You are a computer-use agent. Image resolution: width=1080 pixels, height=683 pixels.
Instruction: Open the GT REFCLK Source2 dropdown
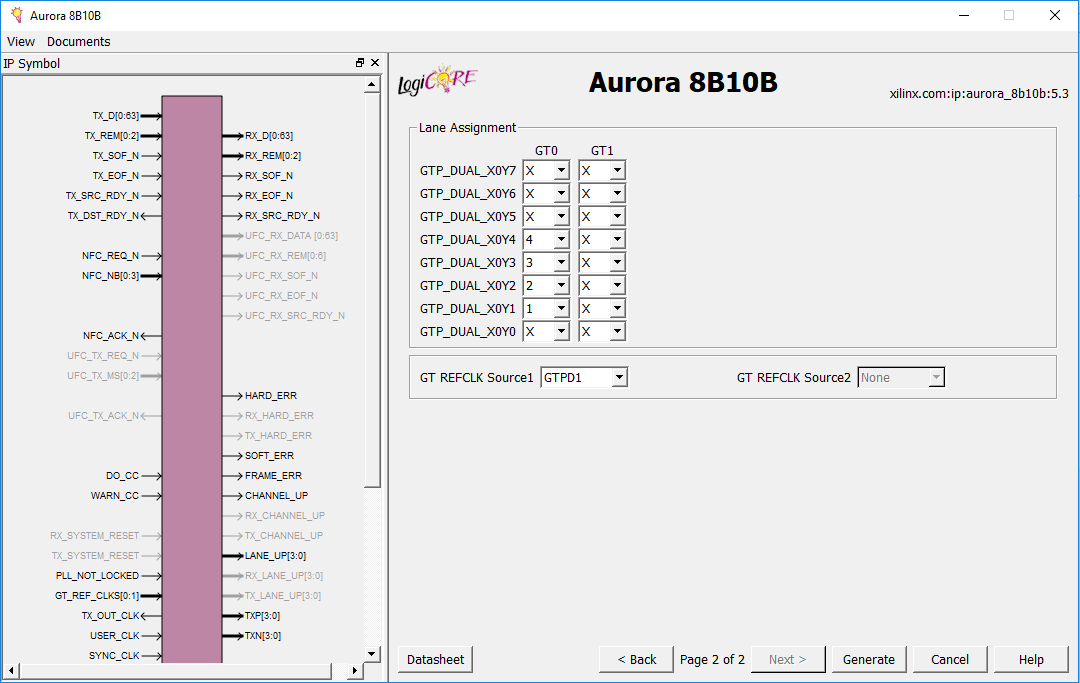[x=933, y=377]
